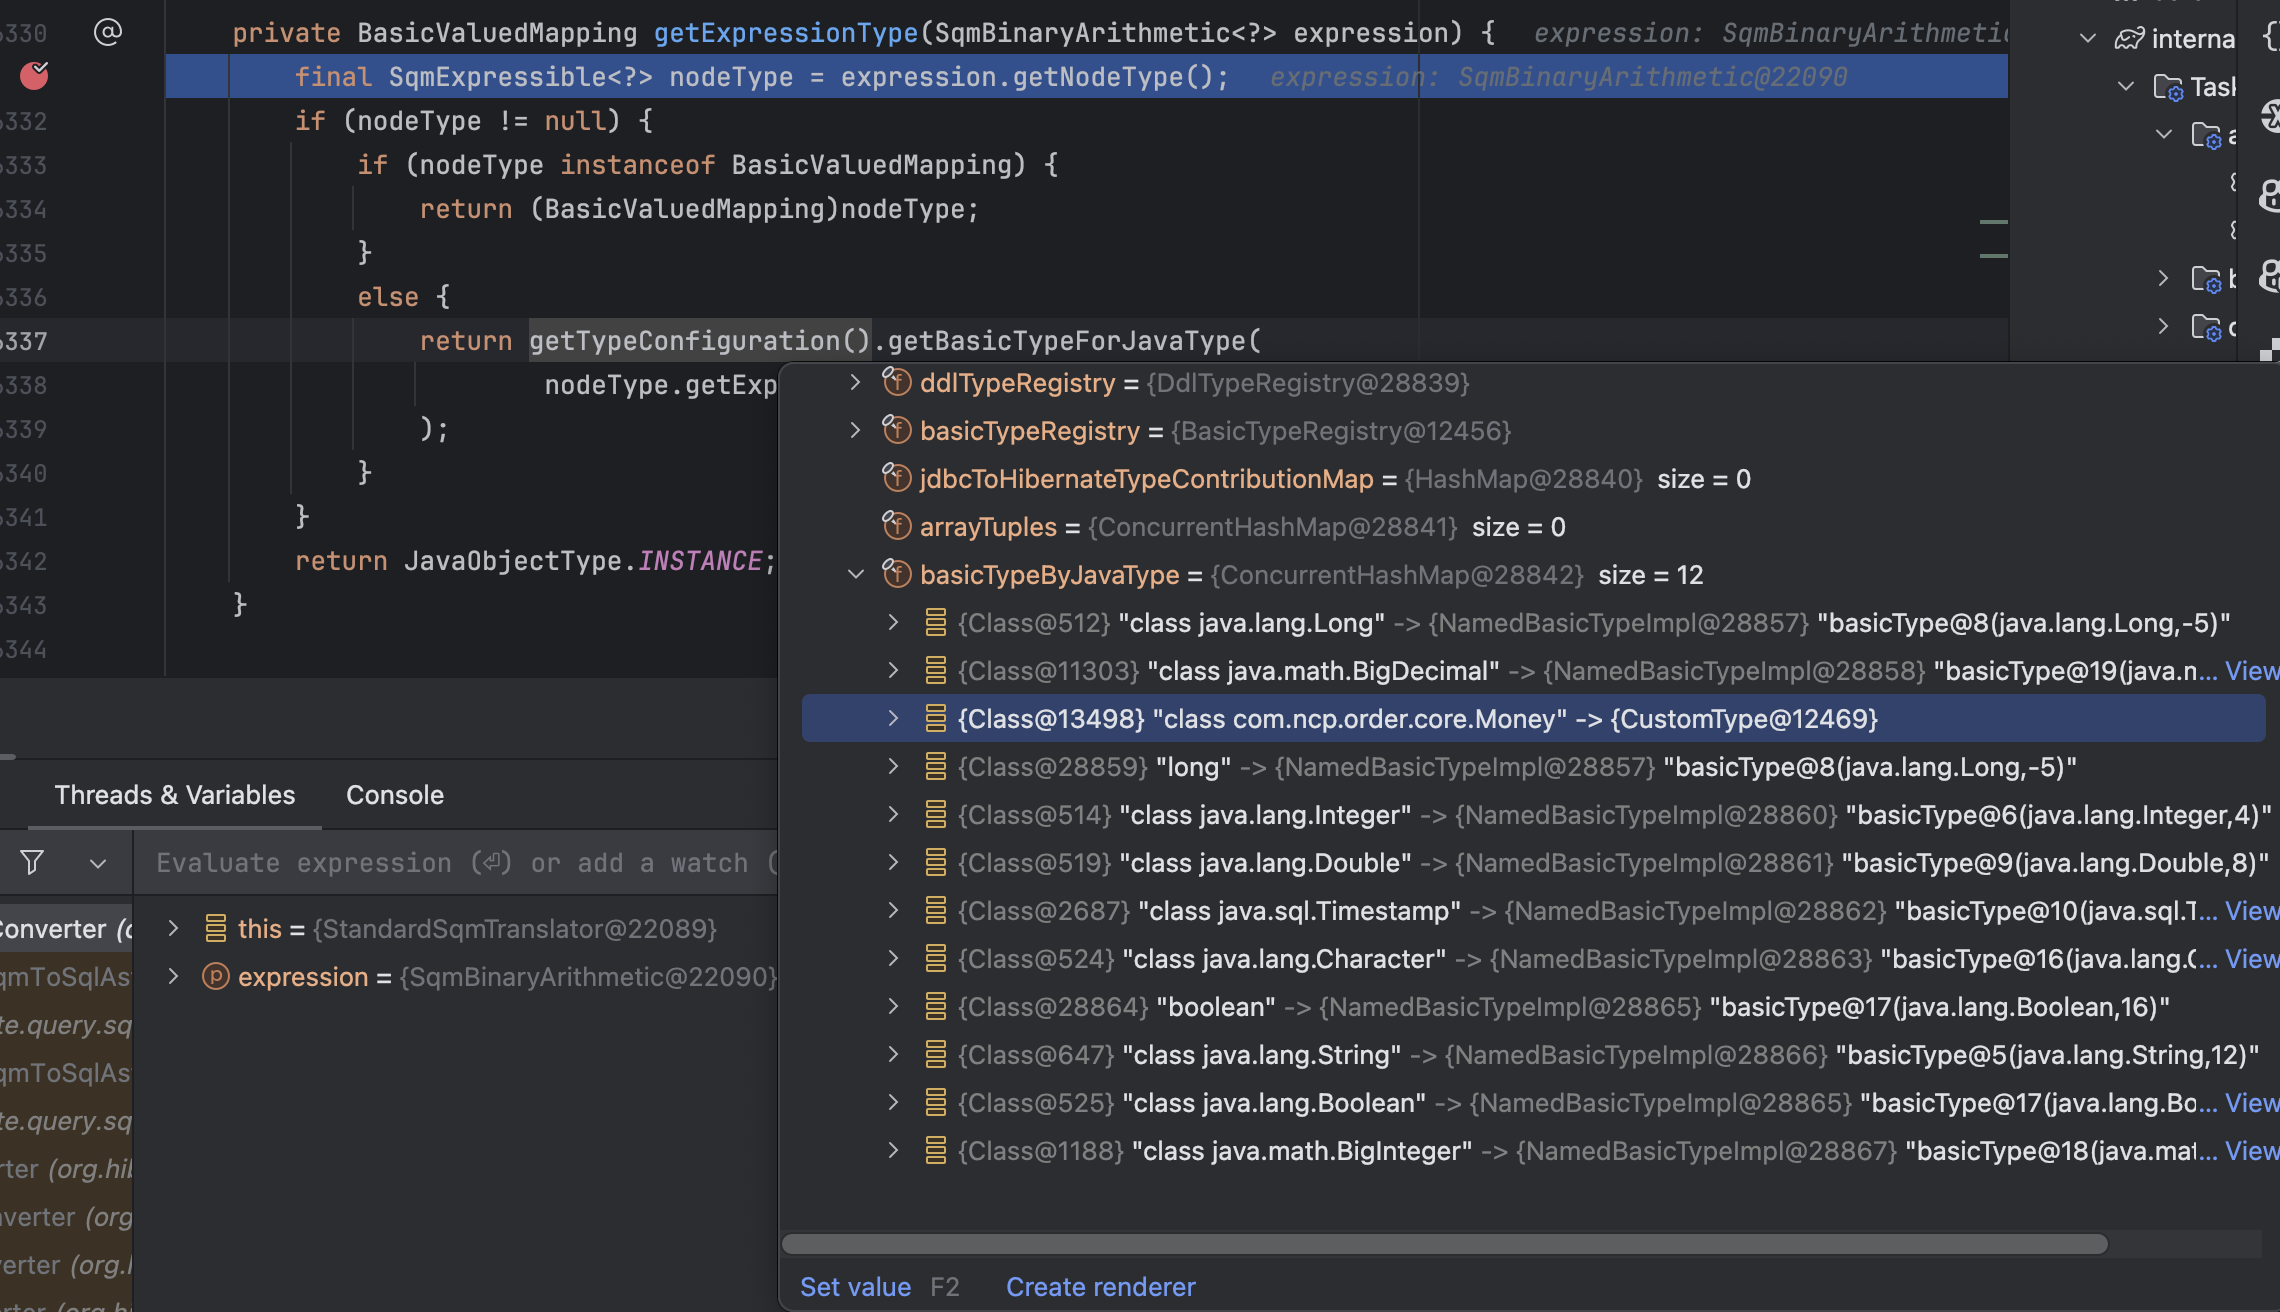Click the @ override gutter icon
The height and width of the screenshot is (1312, 2280).
coord(107,32)
